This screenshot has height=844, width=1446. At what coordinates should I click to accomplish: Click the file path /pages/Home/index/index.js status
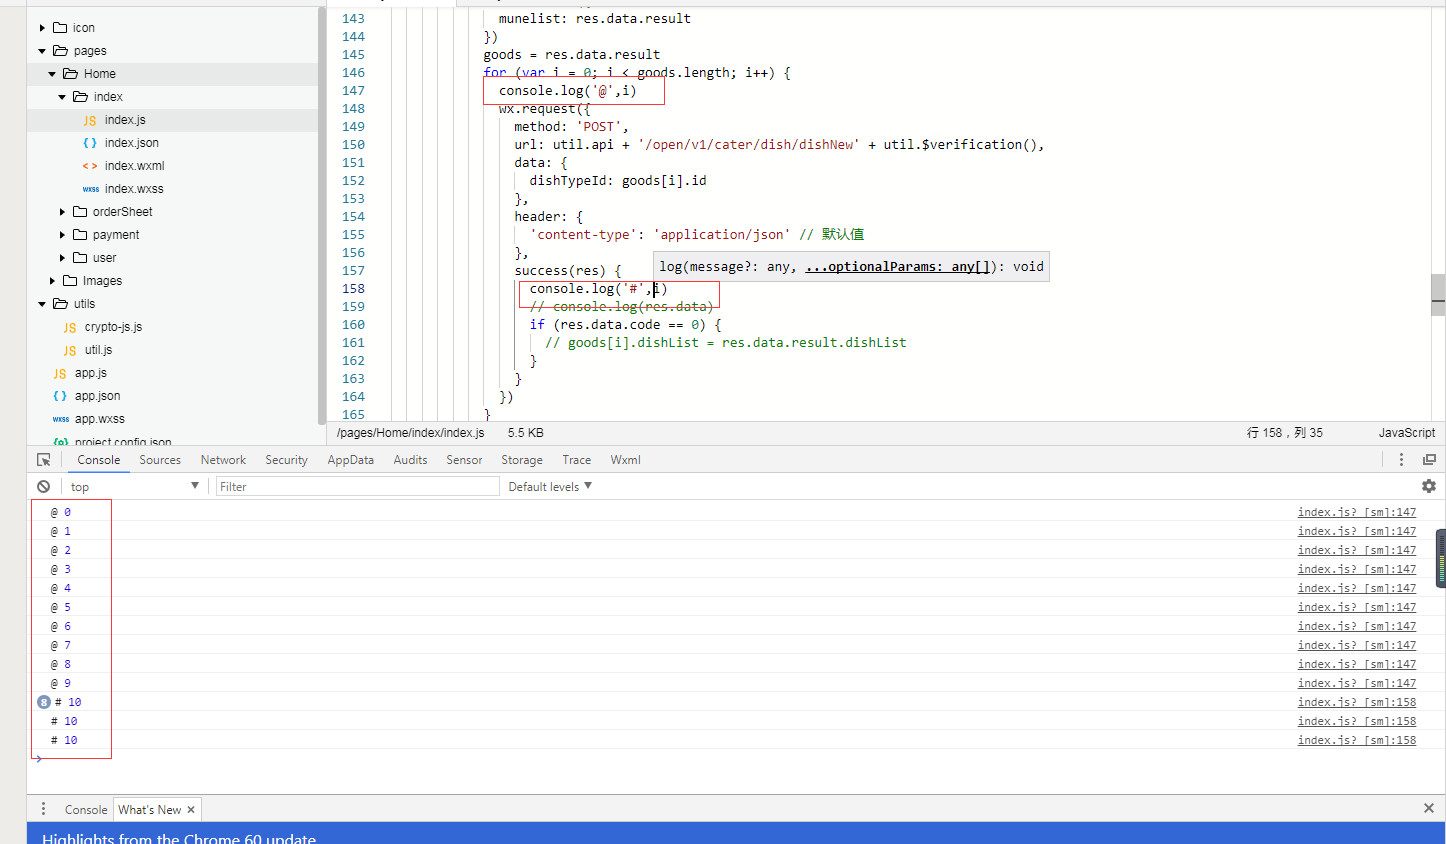click(410, 433)
